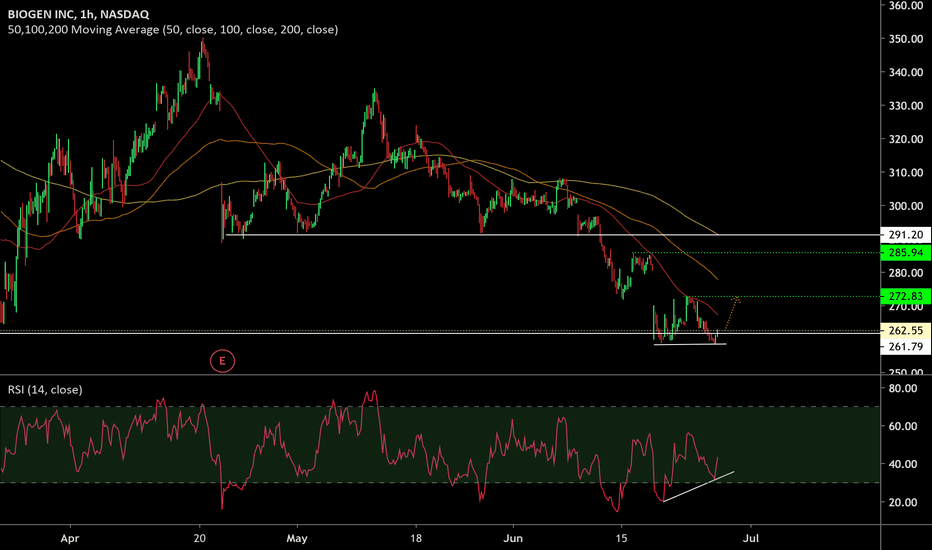Click the 291.20 price label

[x=905, y=235]
